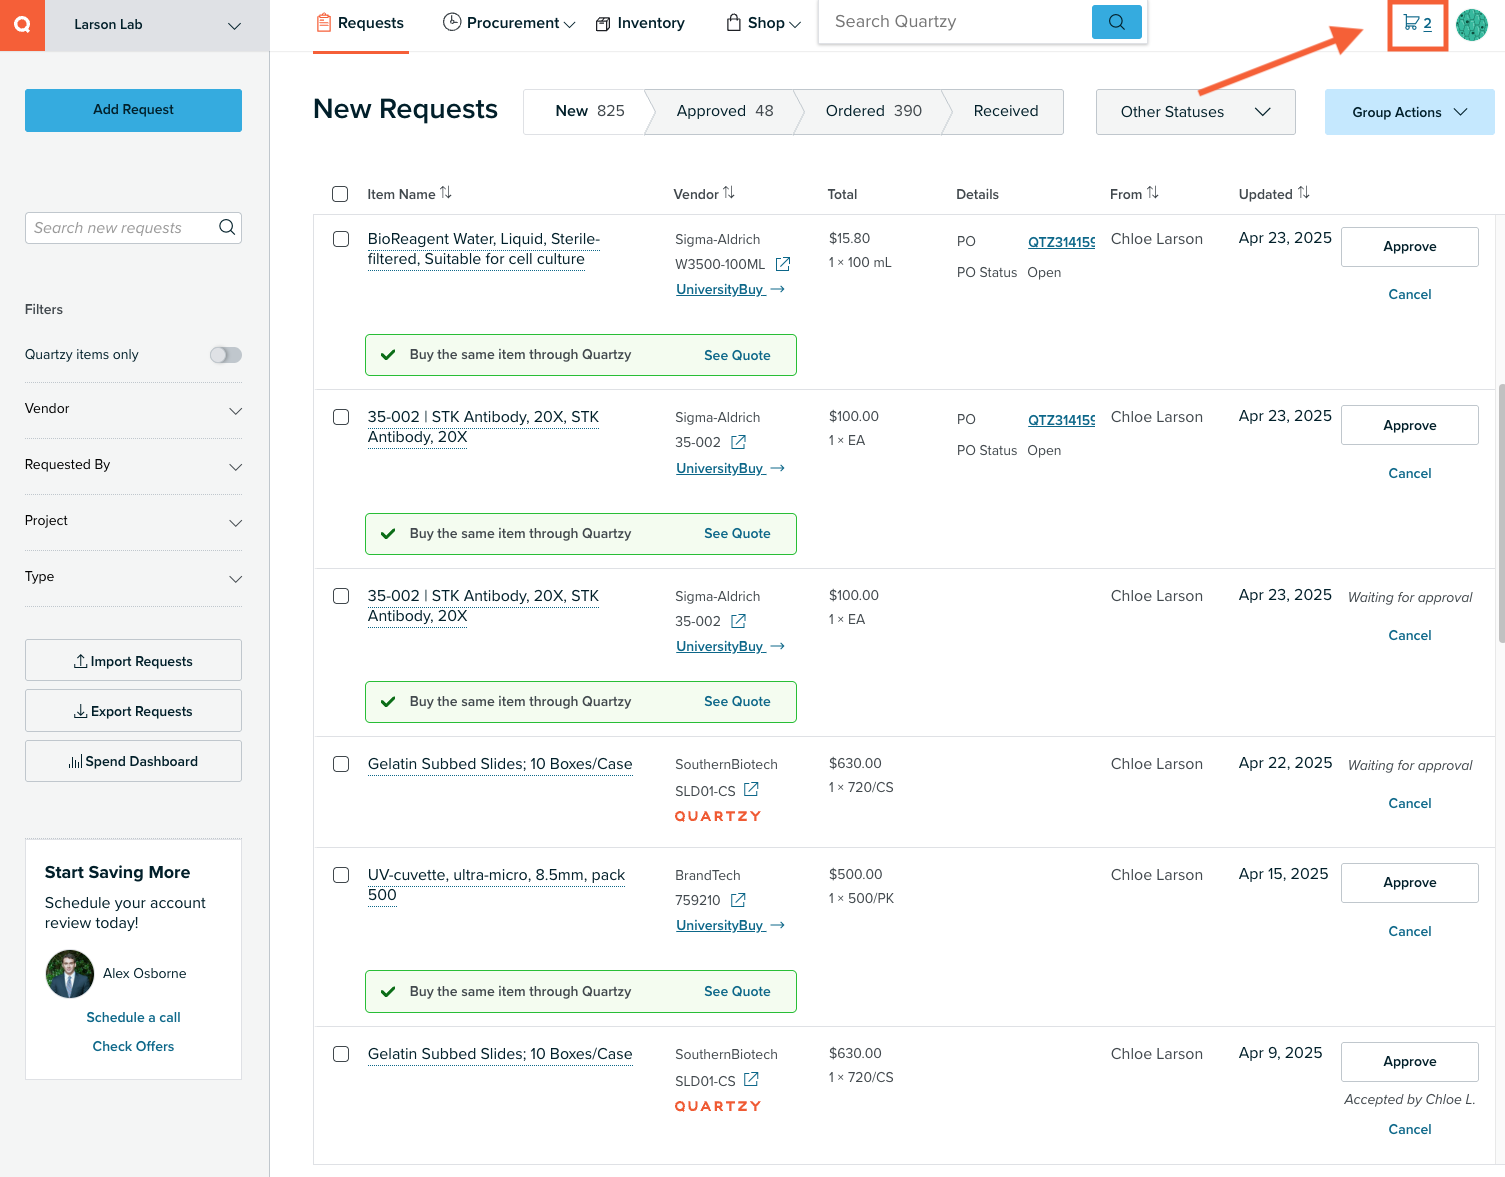Focus the Search Quartzy input field

pyautogui.click(x=955, y=22)
